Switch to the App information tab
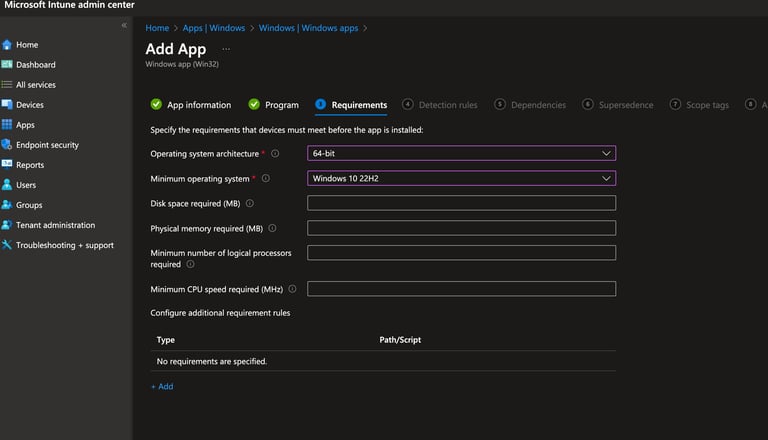This screenshot has height=440, width=768. click(191, 105)
